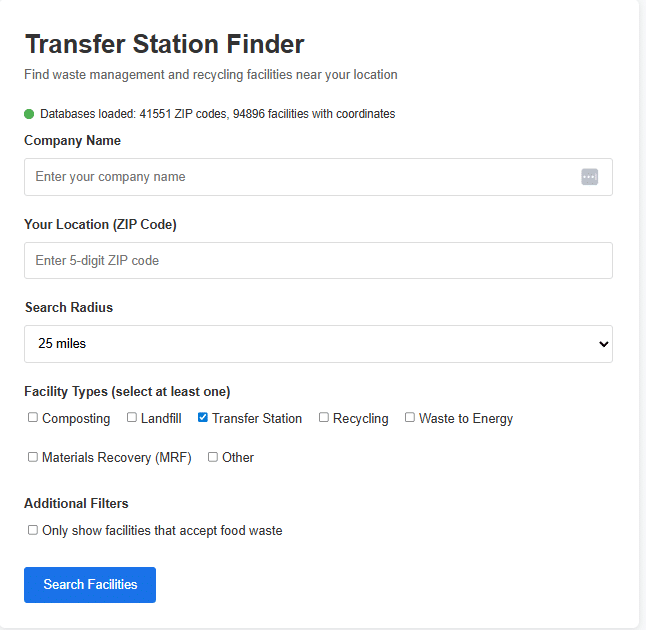646x630 pixels.
Task: Click the Additional Filters section heading
Action: pyautogui.click(x=76, y=504)
